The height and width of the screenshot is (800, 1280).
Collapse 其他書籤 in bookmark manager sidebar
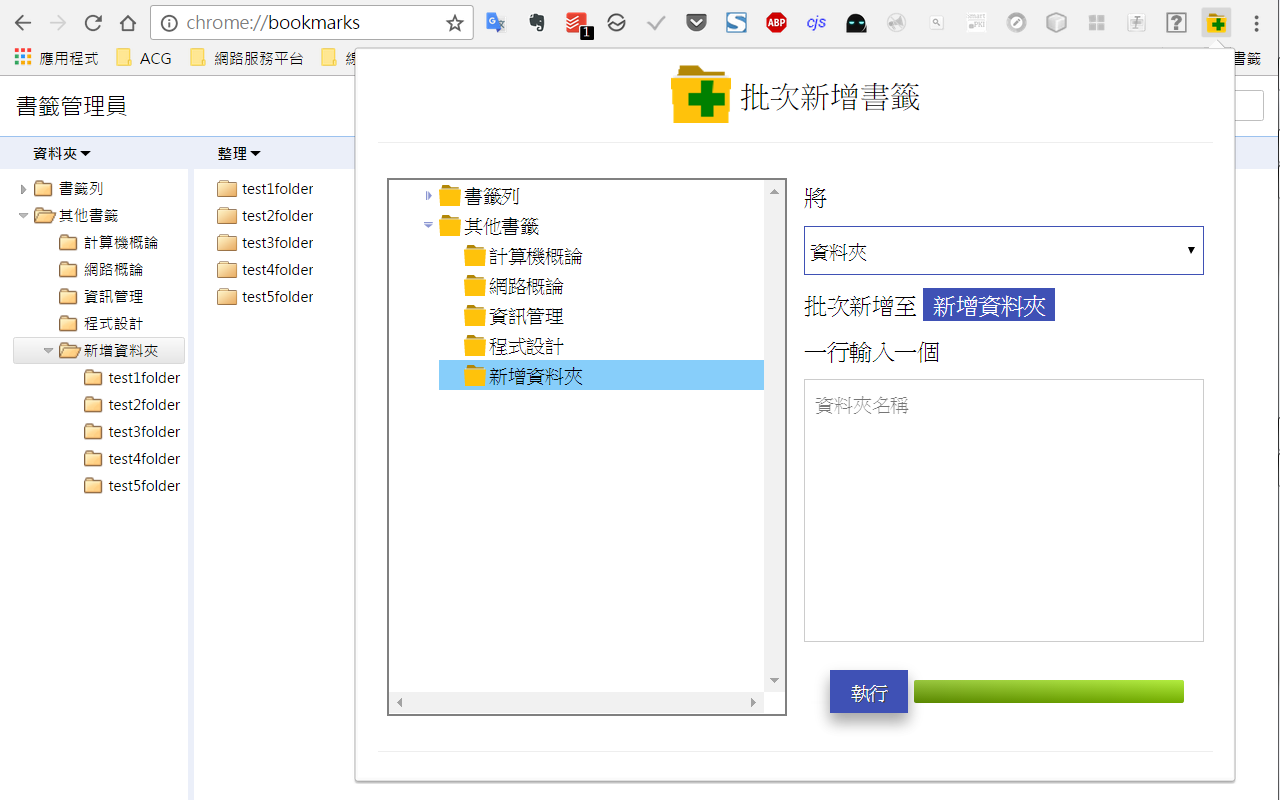pyautogui.click(x=24, y=215)
